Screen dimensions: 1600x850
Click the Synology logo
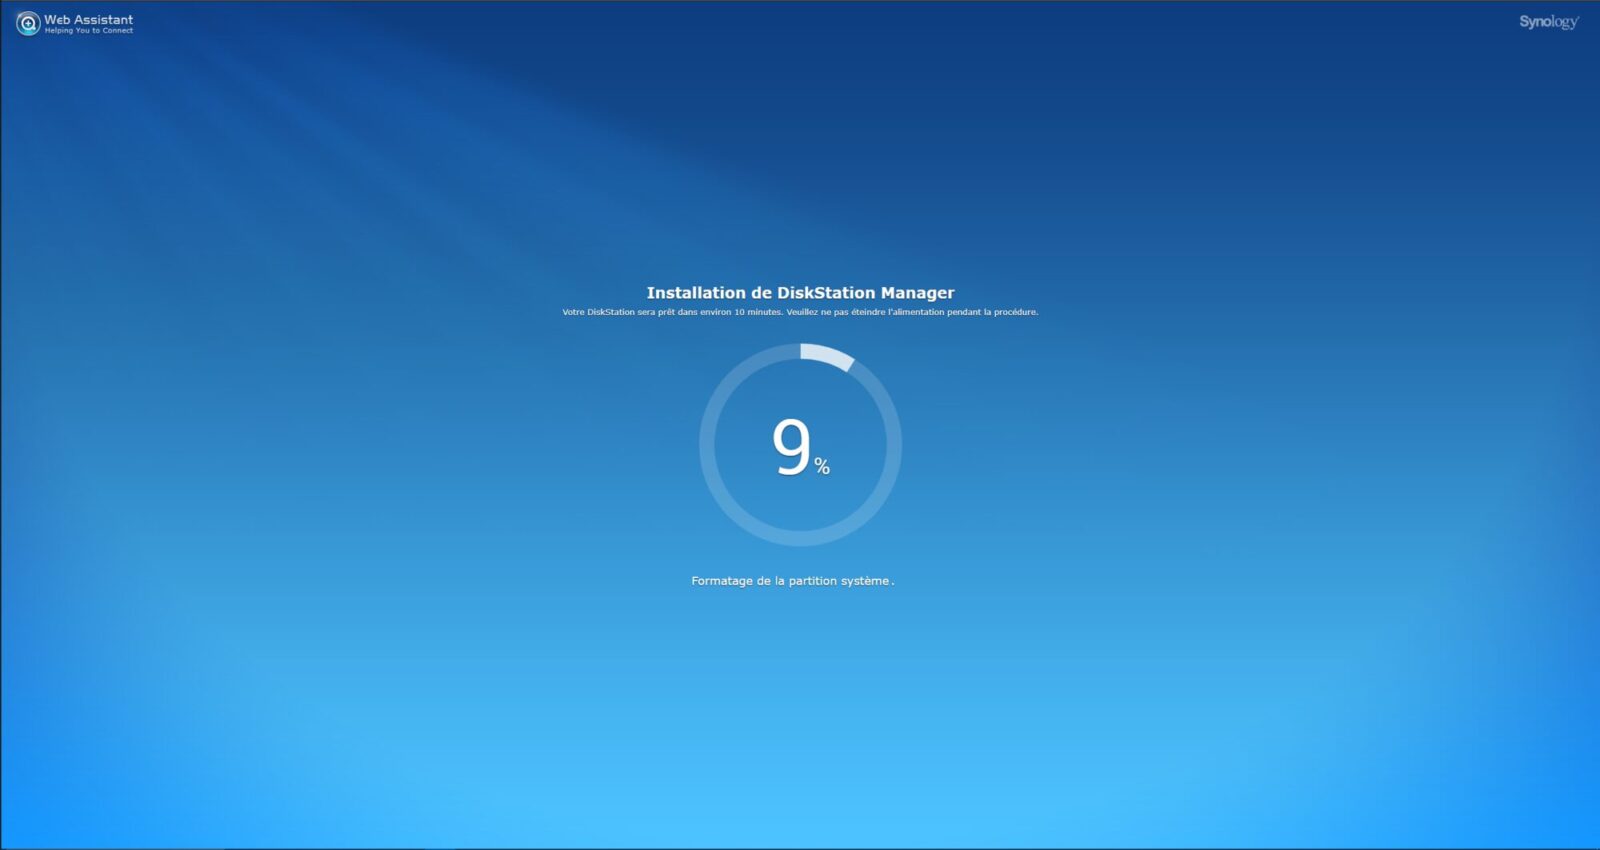1548,22
